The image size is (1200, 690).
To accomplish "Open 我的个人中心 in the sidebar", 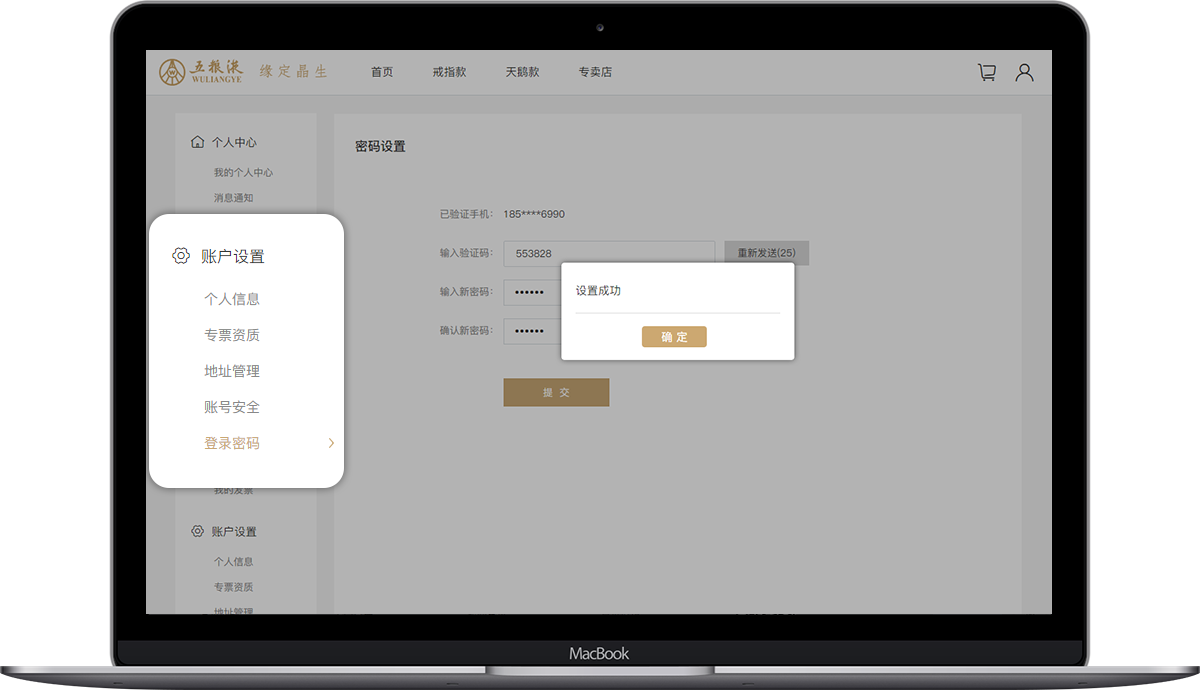I will point(243,173).
